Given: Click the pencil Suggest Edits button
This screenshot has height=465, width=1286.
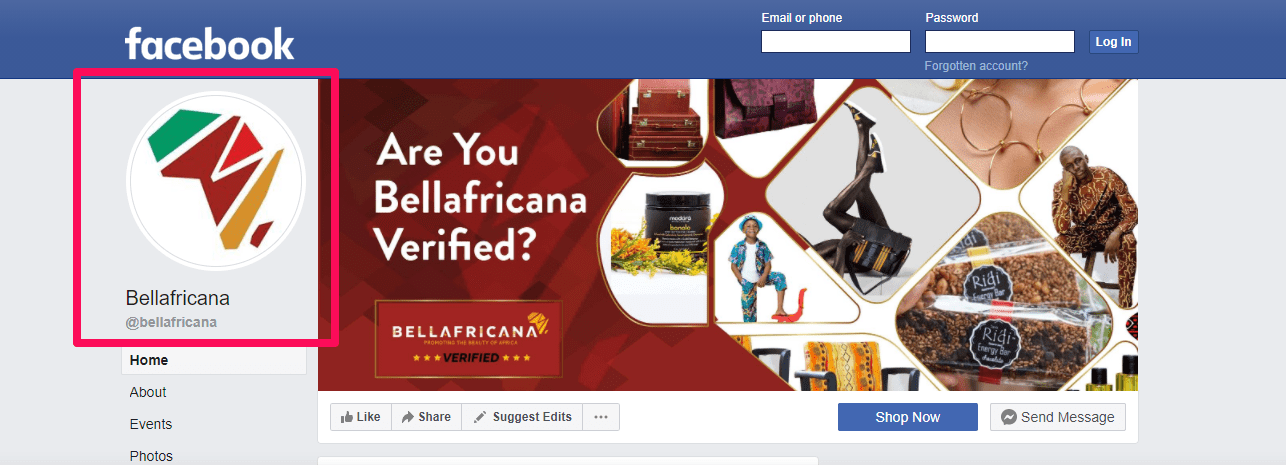Looking at the screenshot, I should point(522,417).
